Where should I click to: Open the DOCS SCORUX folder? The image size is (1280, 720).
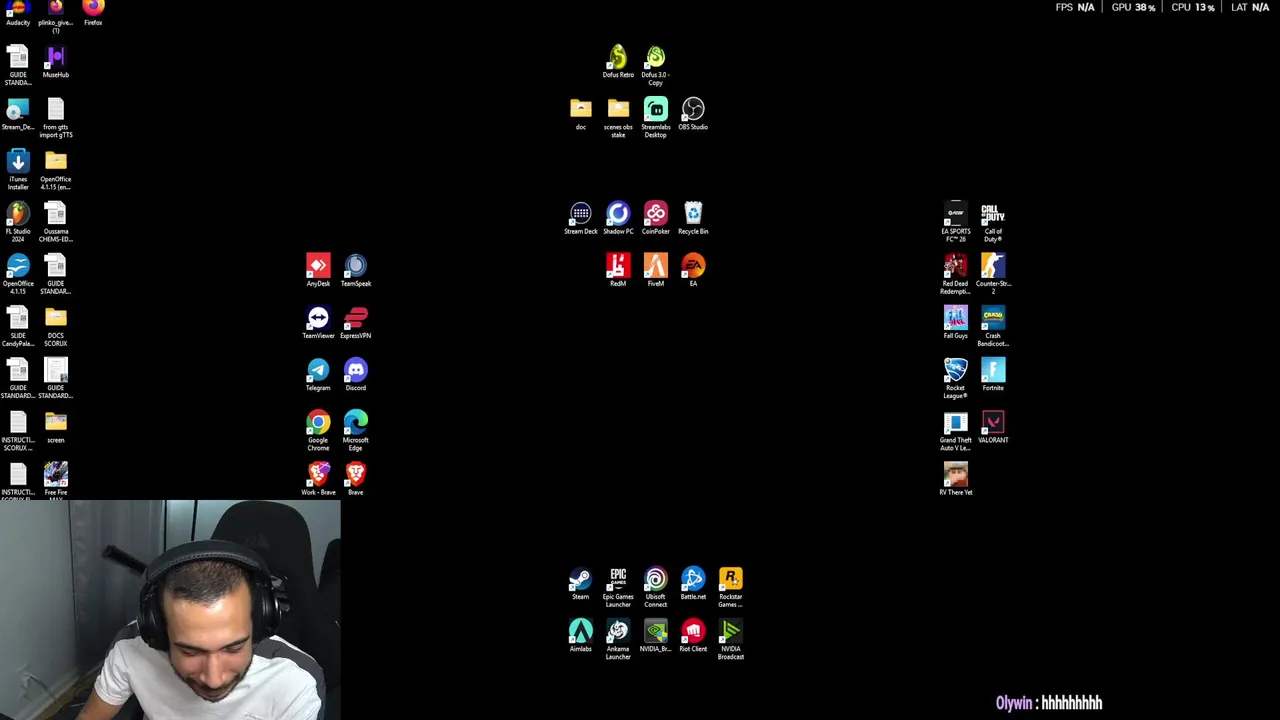coord(56,326)
